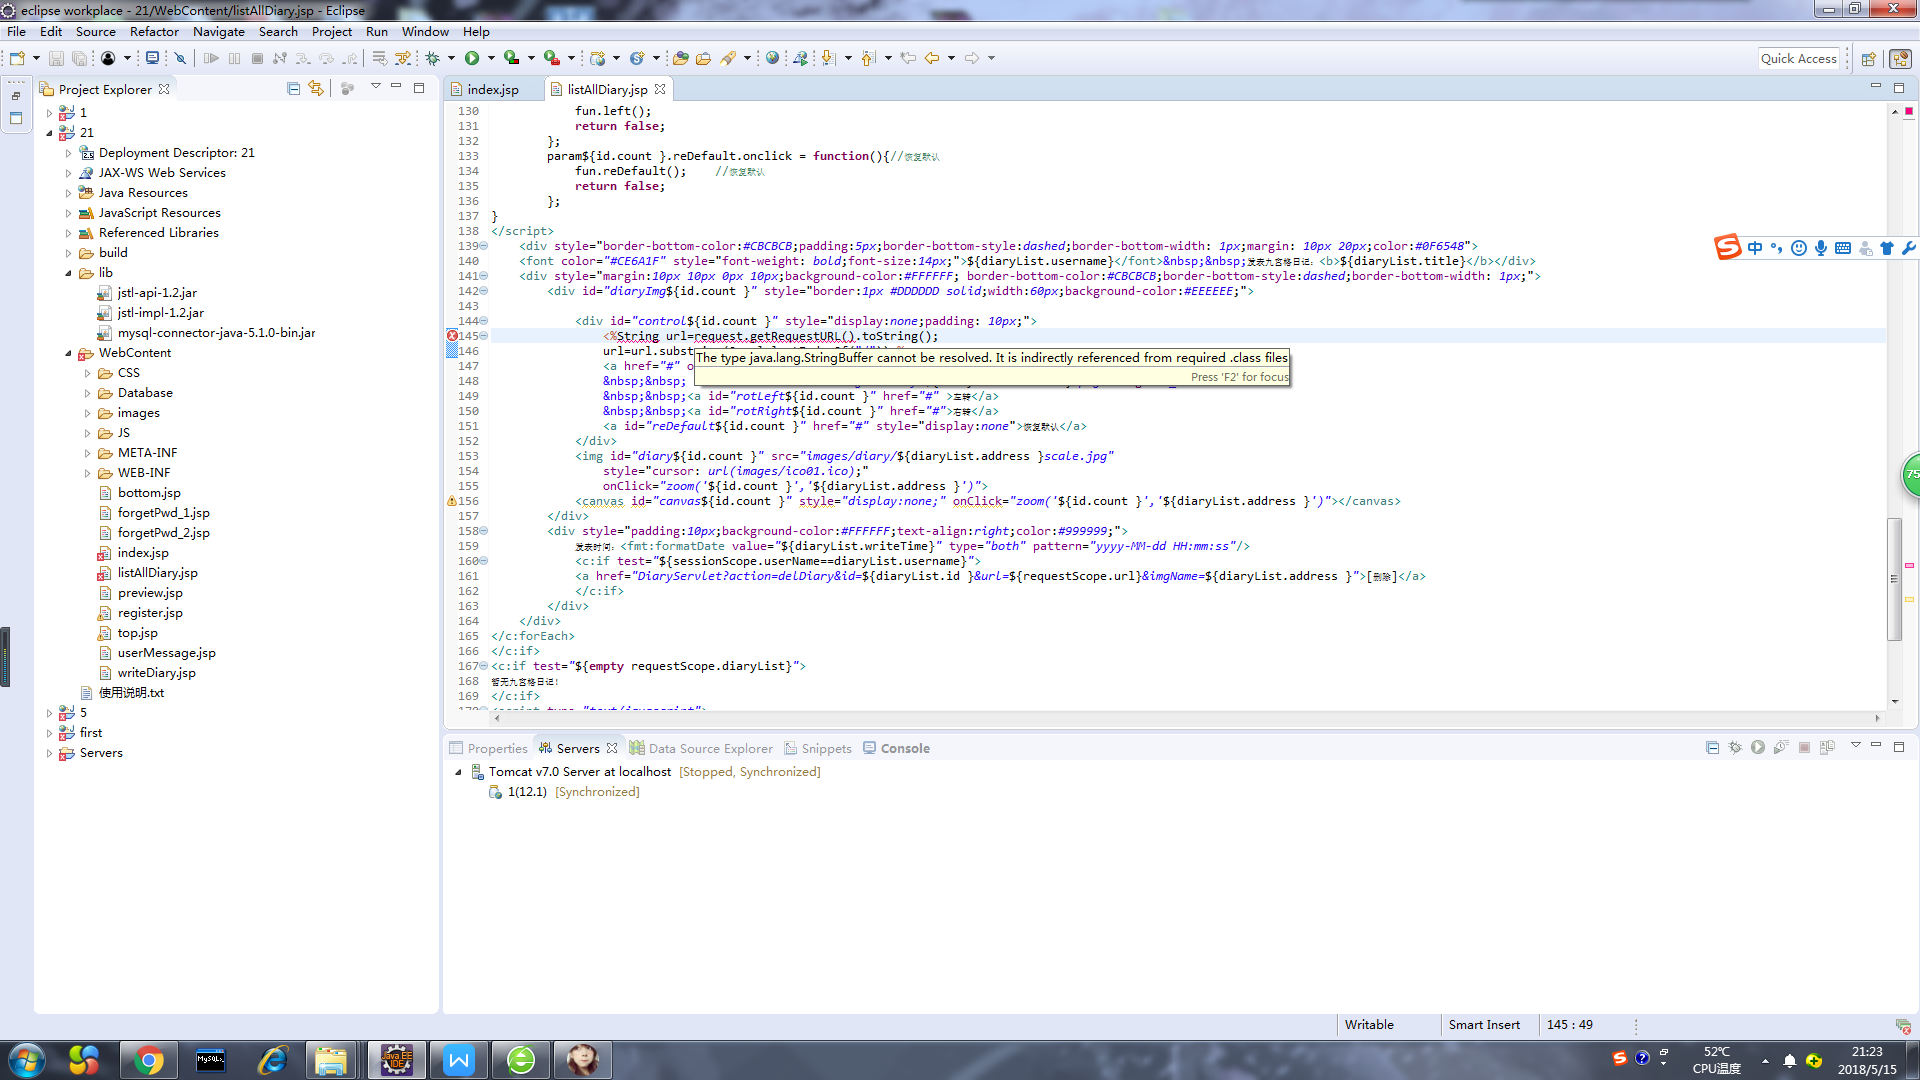Toggle the fold marker on line 158
1920x1080 pixels.
pos(484,531)
